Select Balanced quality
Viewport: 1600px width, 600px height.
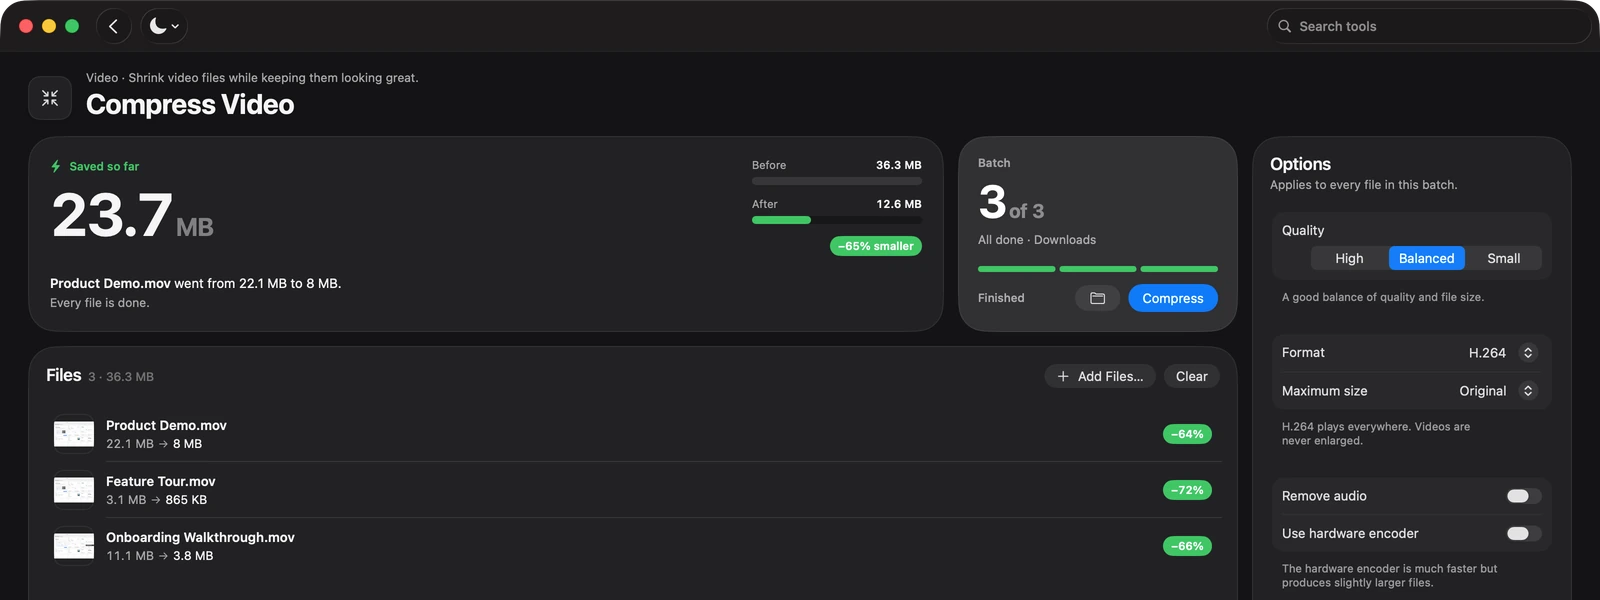pyautogui.click(x=1427, y=258)
